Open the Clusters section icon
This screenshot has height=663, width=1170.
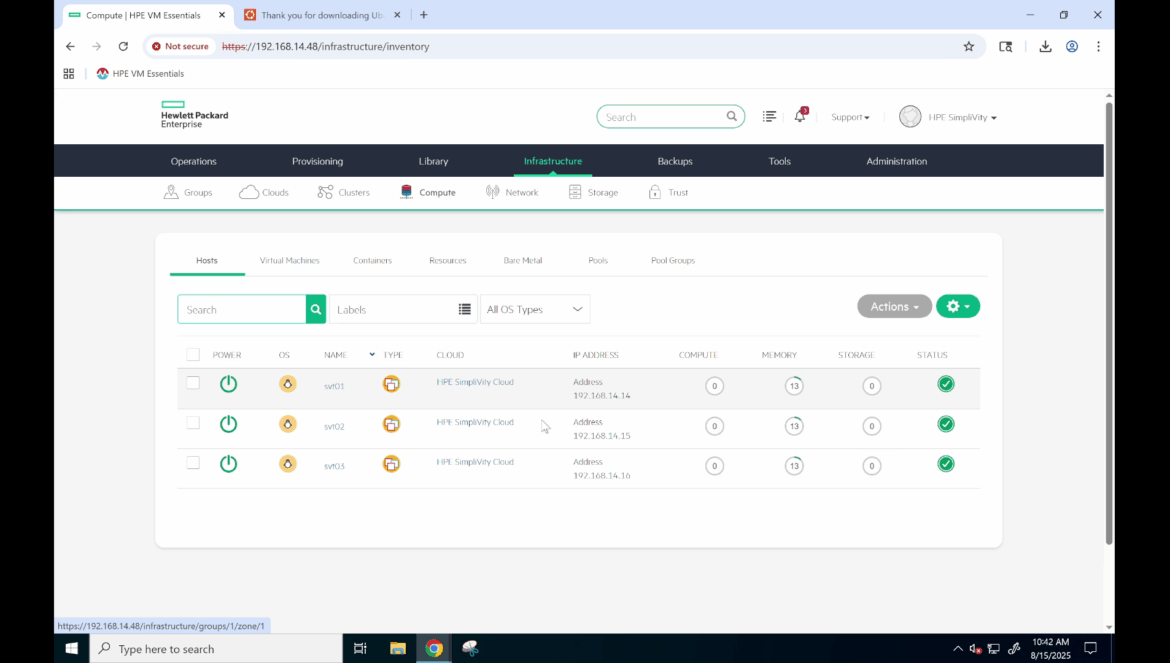tap(325, 192)
